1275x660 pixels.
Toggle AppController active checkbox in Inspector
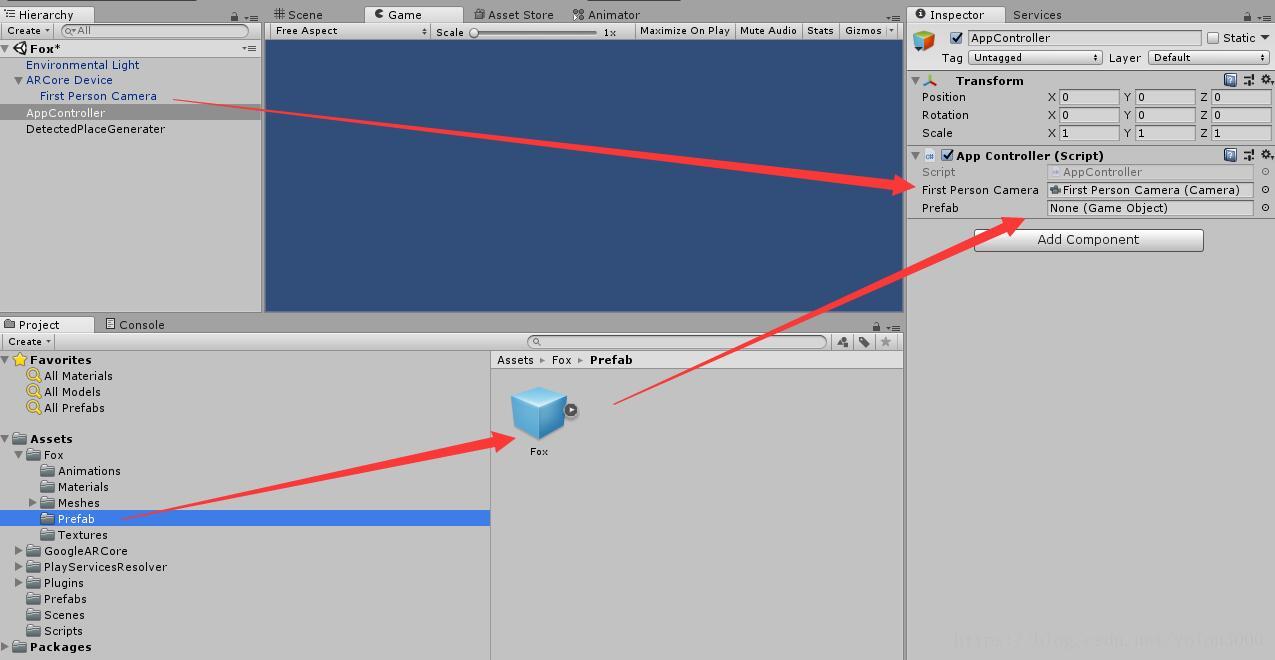(956, 38)
